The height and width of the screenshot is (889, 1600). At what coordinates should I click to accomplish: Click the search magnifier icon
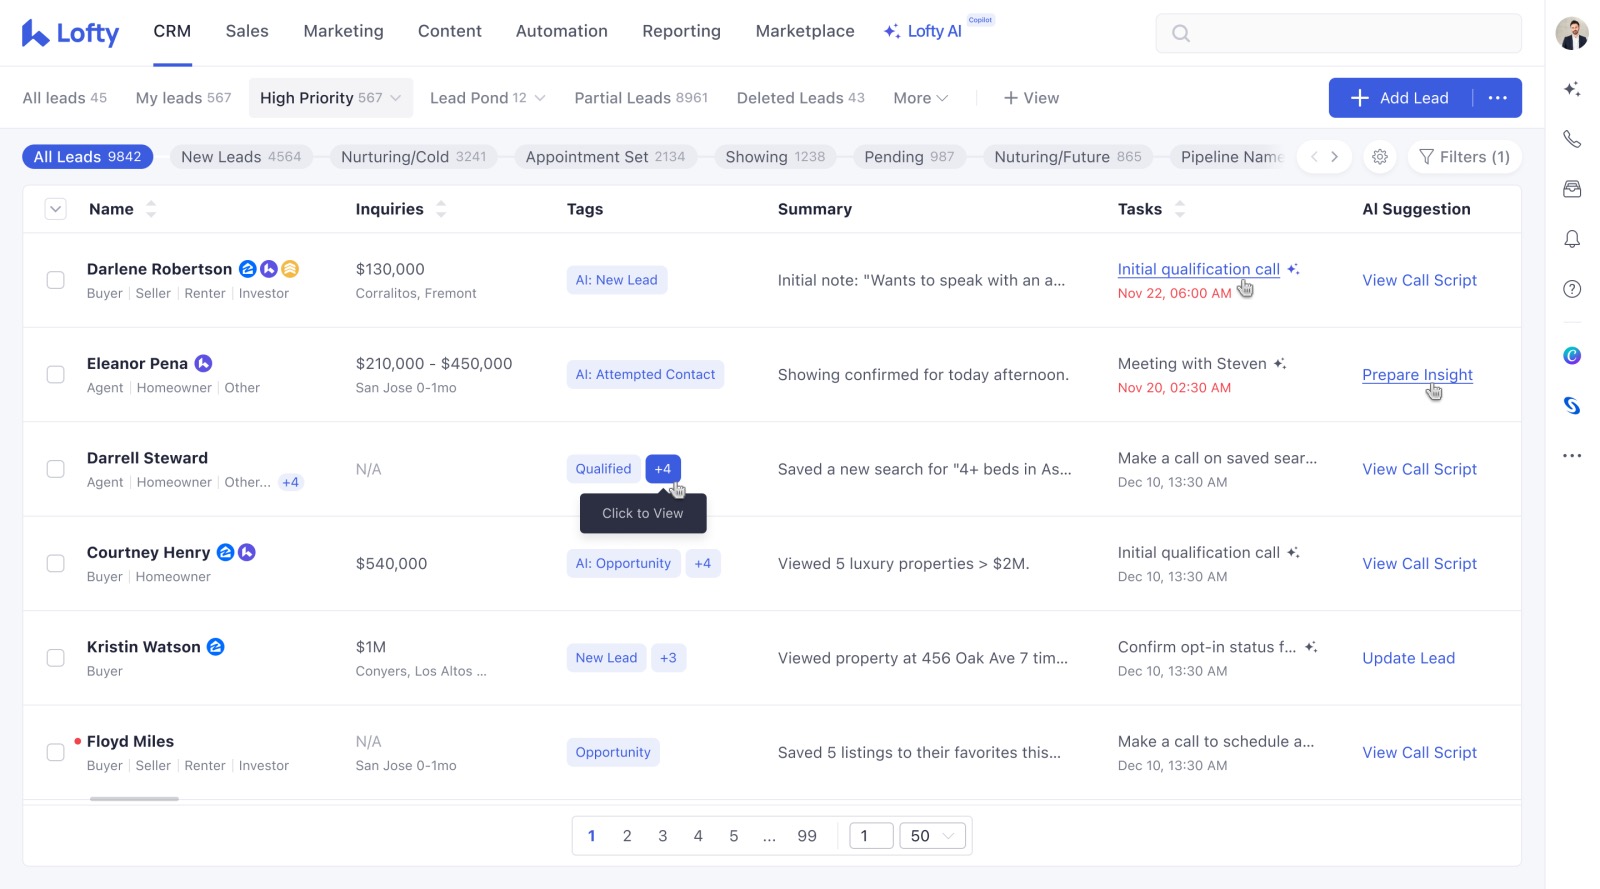pyautogui.click(x=1181, y=33)
